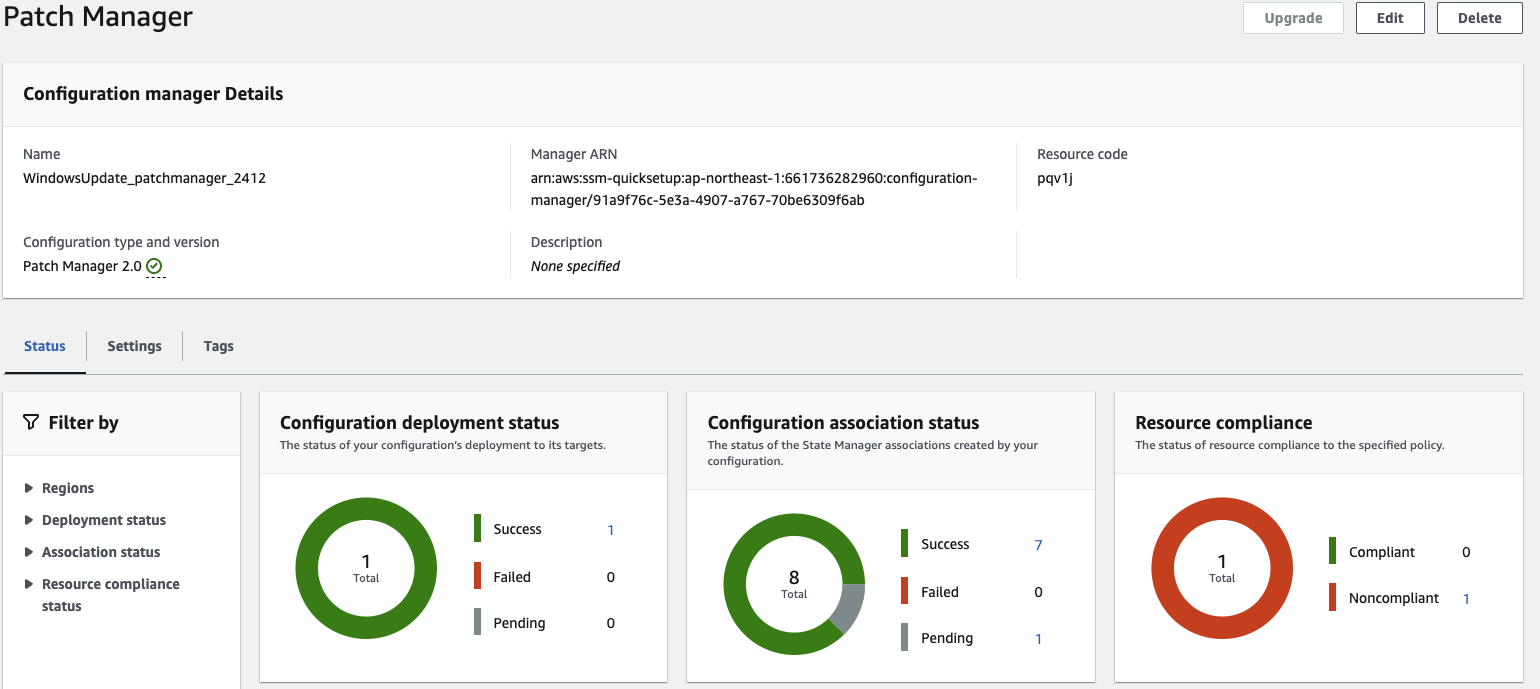Screen dimensions: 1540x689
Task: Click the Upgrade button
Action: pyautogui.click(x=1293, y=17)
